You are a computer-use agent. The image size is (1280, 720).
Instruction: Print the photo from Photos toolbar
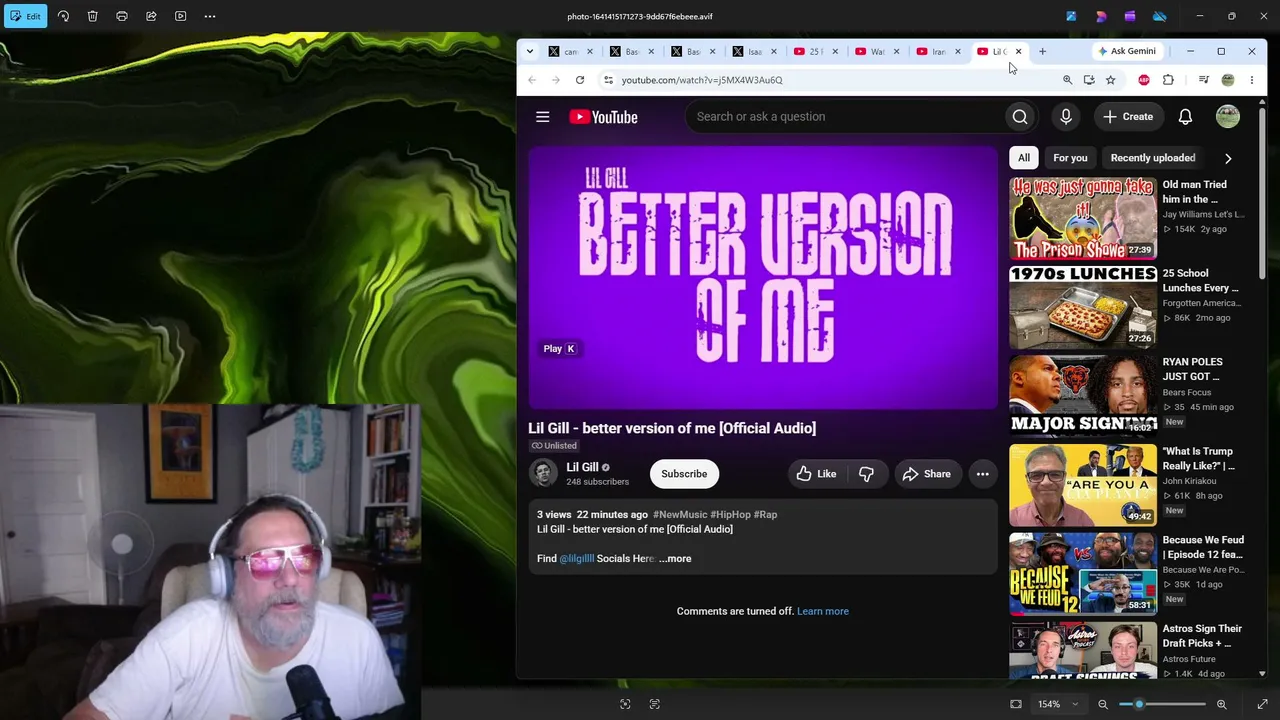coord(122,16)
